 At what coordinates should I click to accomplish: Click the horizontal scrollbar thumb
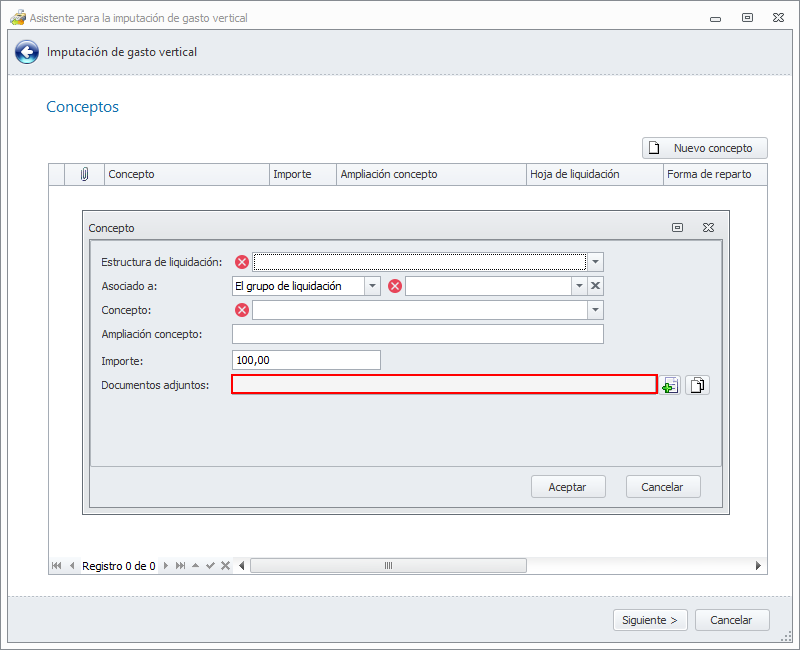tap(388, 566)
